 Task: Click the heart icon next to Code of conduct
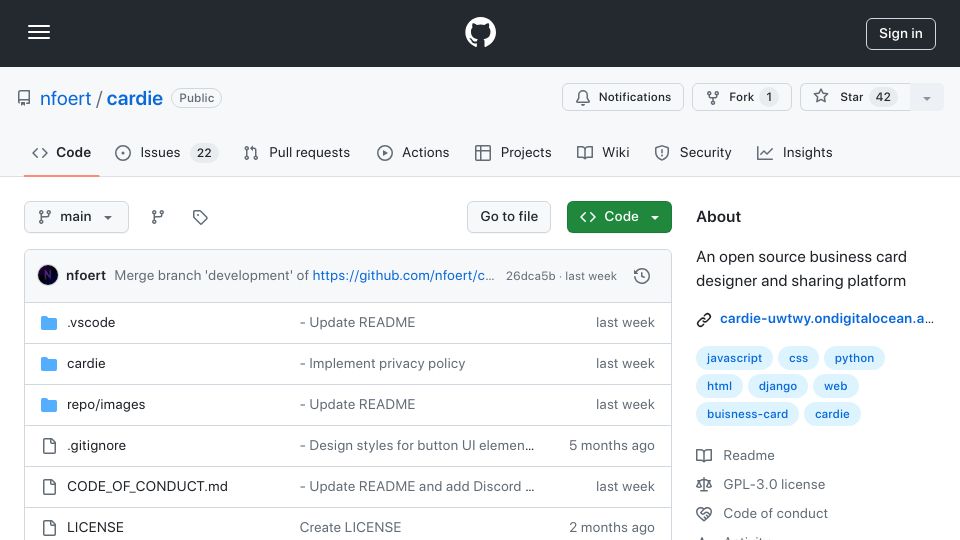(x=704, y=513)
